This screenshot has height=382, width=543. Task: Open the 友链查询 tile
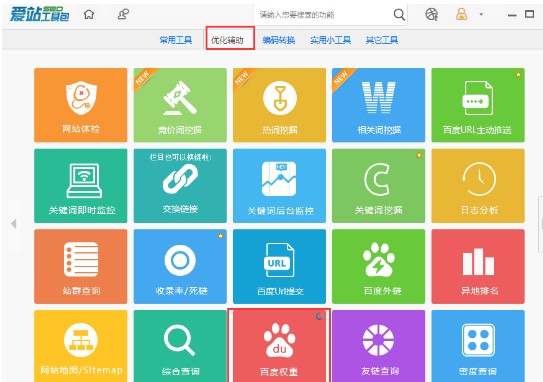pyautogui.click(x=379, y=346)
